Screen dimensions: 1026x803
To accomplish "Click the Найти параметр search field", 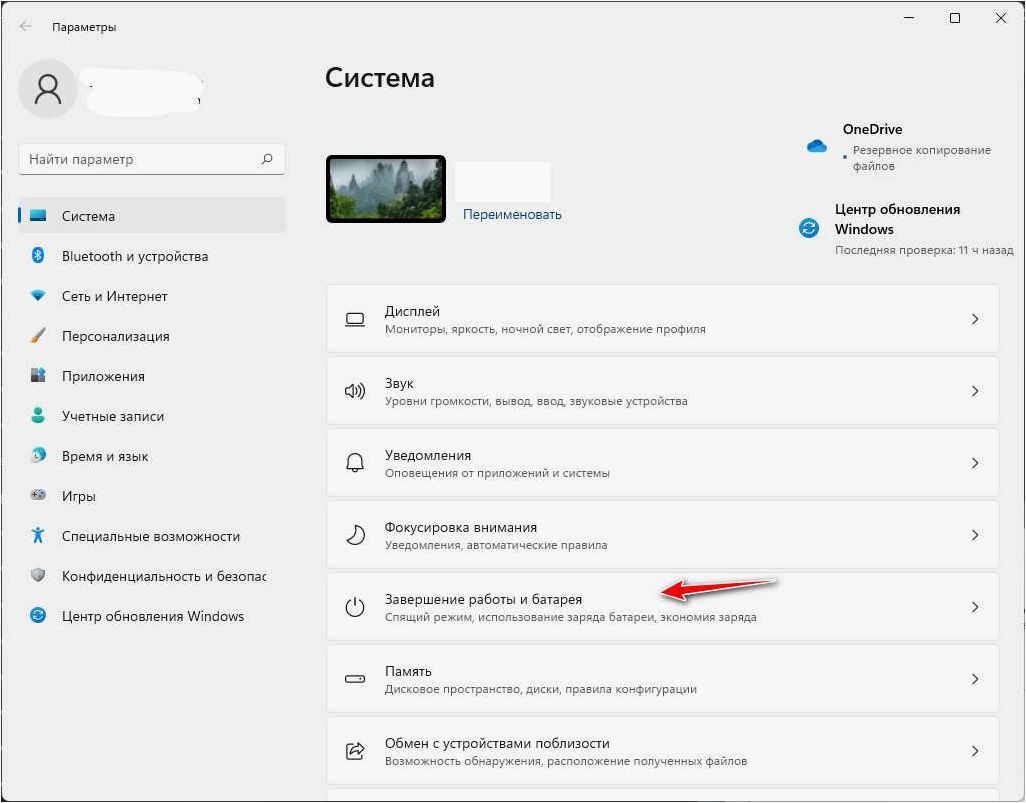I will [x=152, y=159].
